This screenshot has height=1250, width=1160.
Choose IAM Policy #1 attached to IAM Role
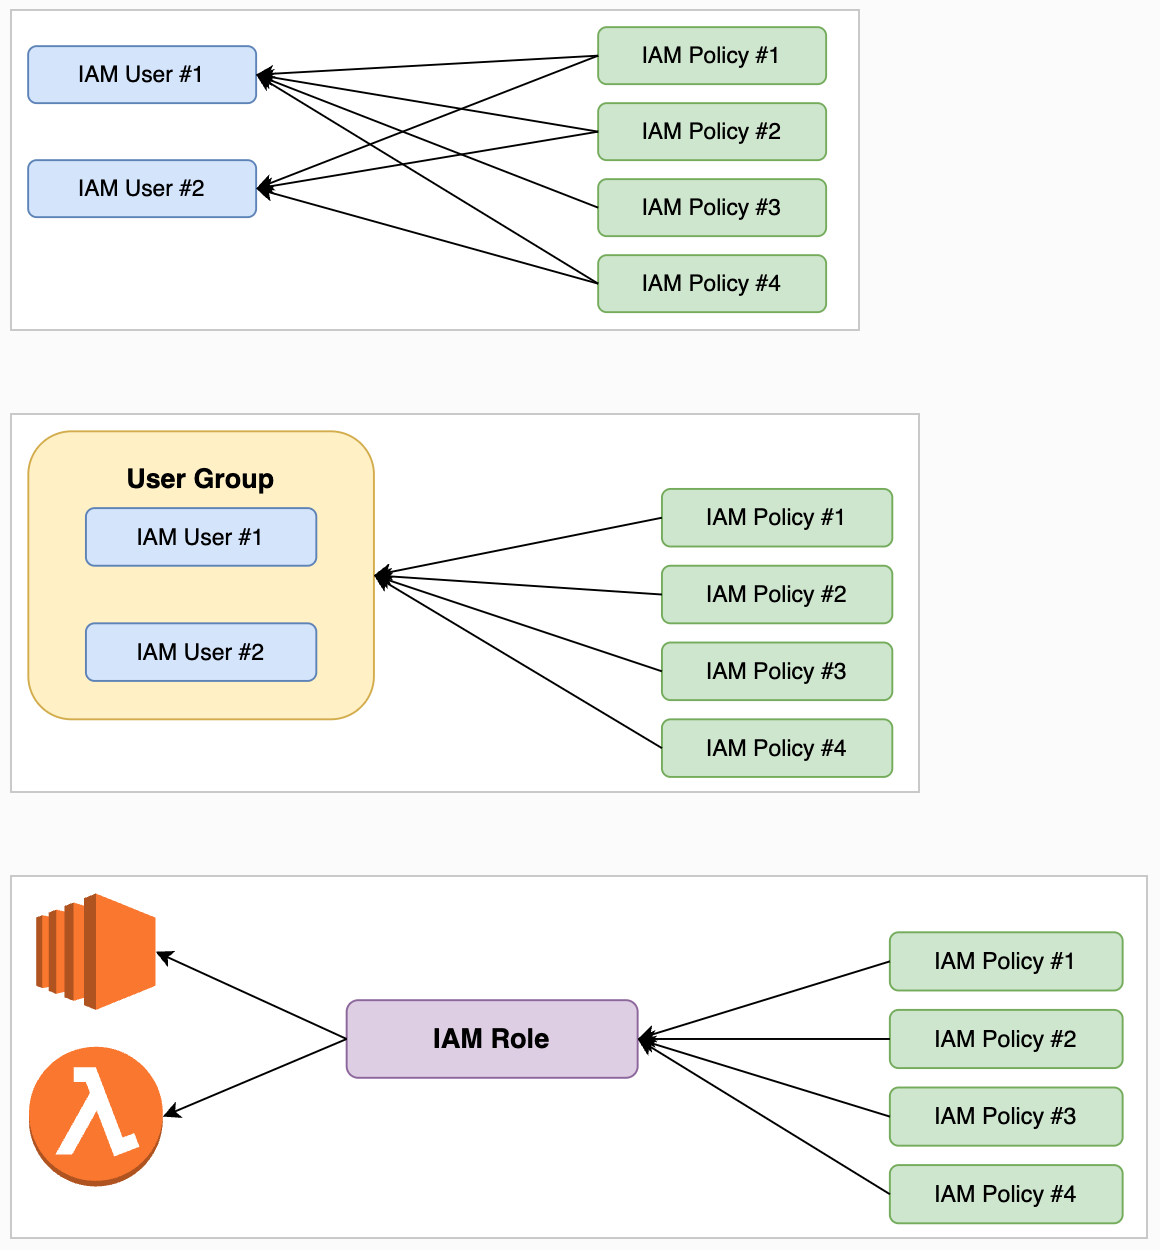click(1006, 962)
